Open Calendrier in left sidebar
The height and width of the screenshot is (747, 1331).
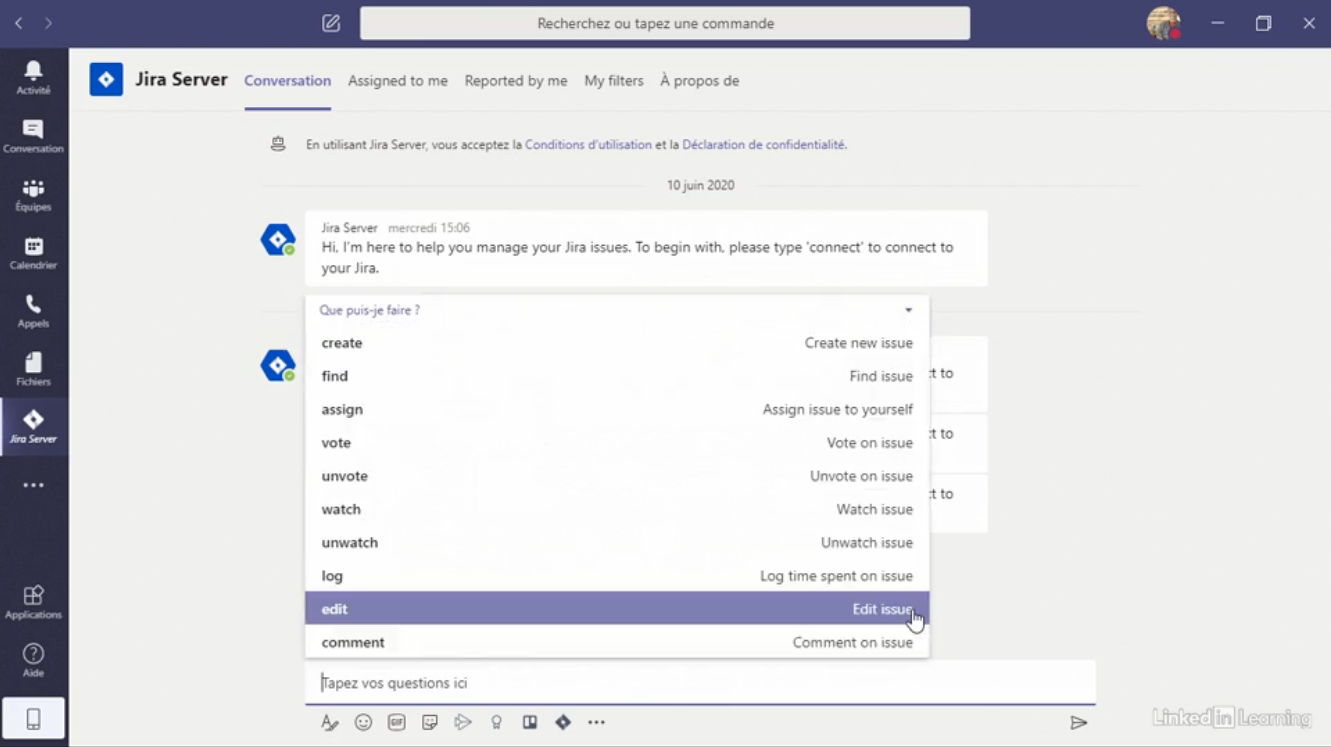(x=33, y=253)
